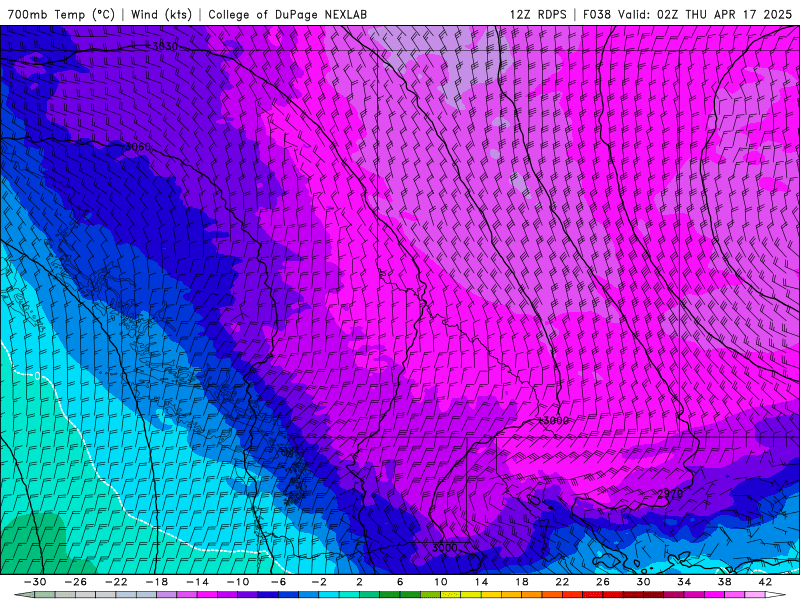The height and width of the screenshot is (600, 800).
Task: Click the '-22' colorbar scale value
Action: coord(116,582)
